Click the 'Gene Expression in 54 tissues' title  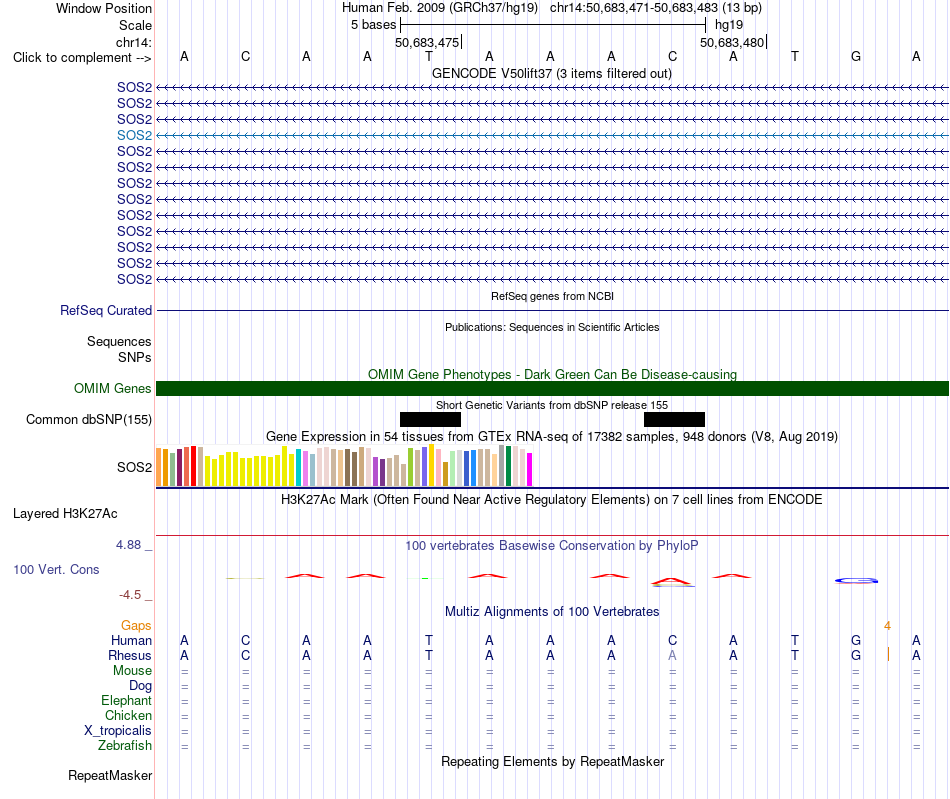(552, 437)
